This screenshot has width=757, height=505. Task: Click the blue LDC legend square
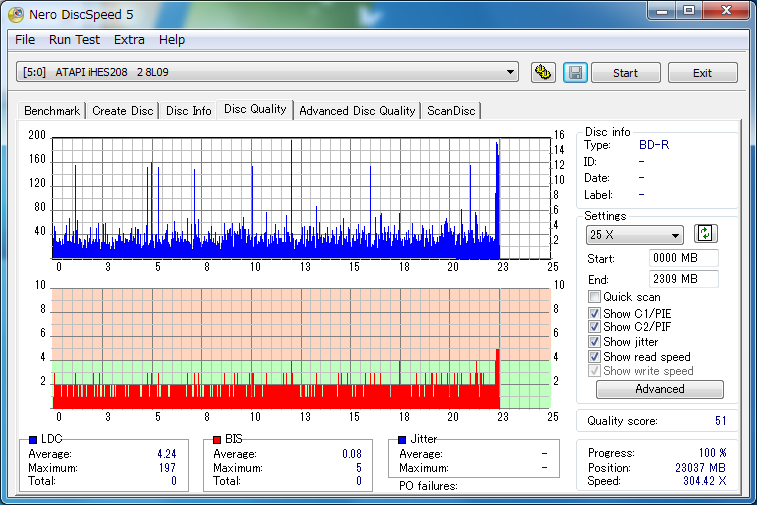[x=33, y=439]
